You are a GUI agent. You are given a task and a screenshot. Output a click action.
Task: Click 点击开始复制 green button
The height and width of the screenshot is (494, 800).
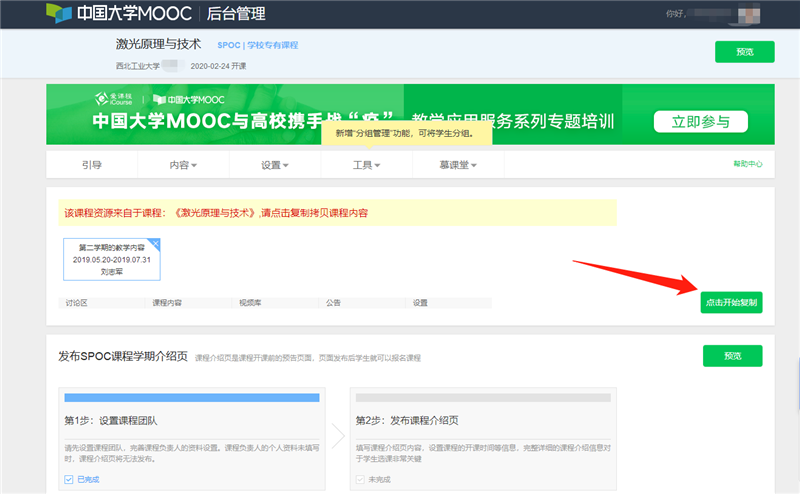[x=731, y=302]
